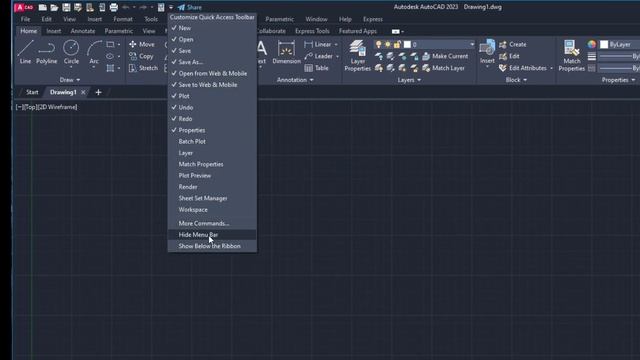This screenshot has height=360, width=640.
Task: Uncheck New in Quick Access menu
Action: 212,28
